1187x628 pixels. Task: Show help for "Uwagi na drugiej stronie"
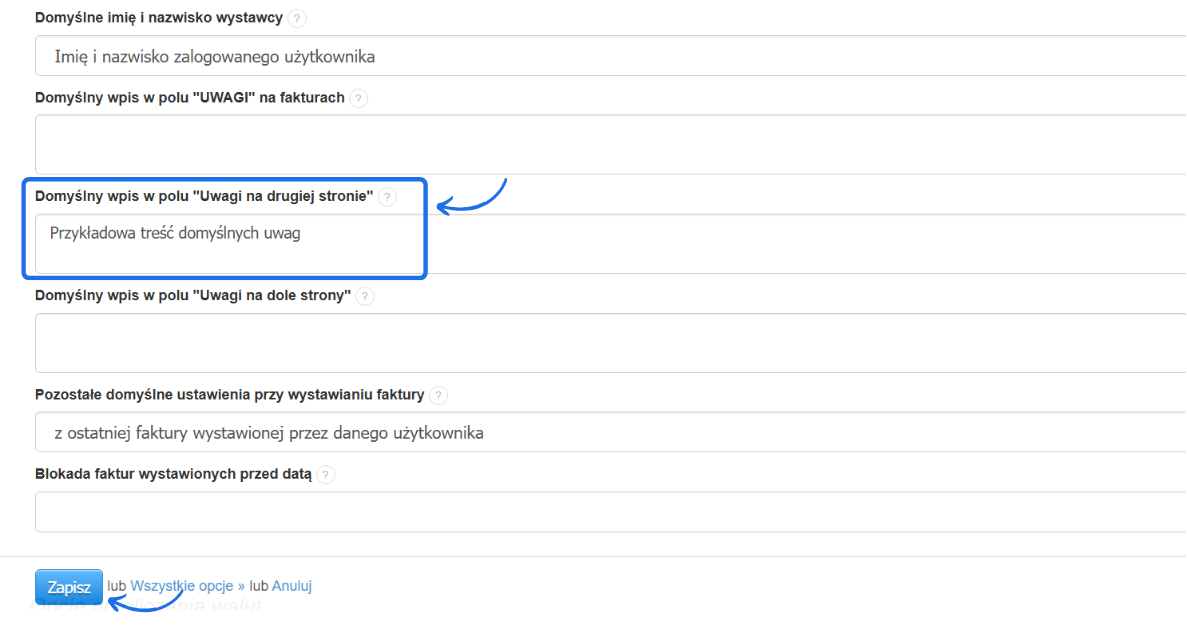[388, 197]
